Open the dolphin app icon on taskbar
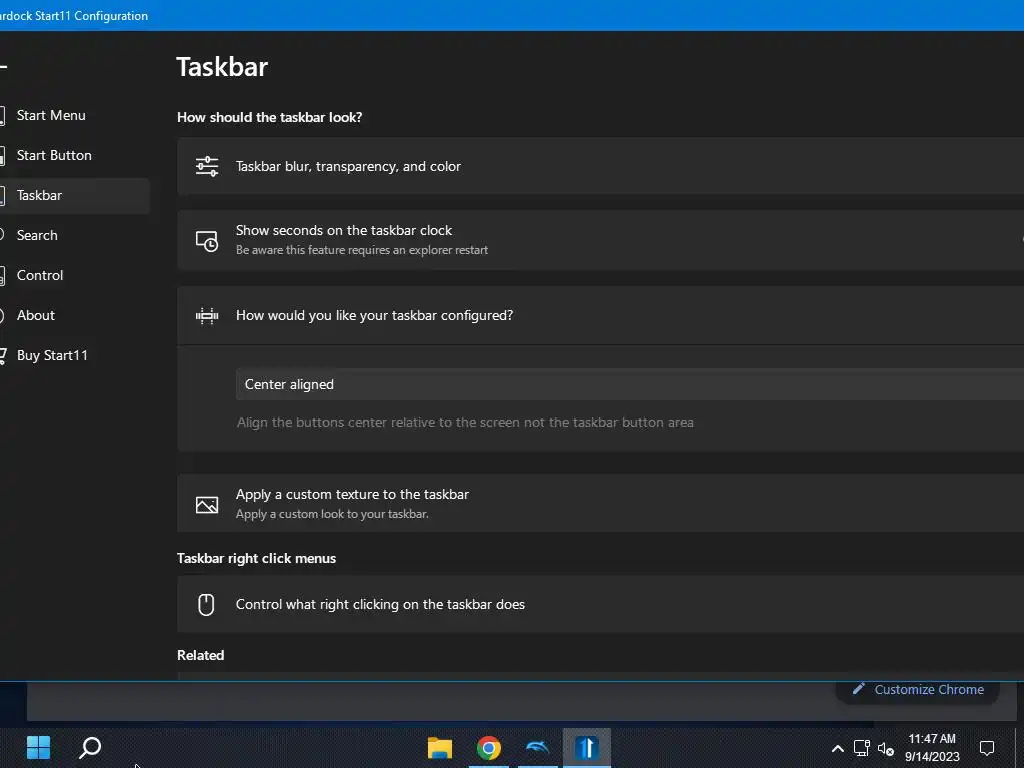 537,748
